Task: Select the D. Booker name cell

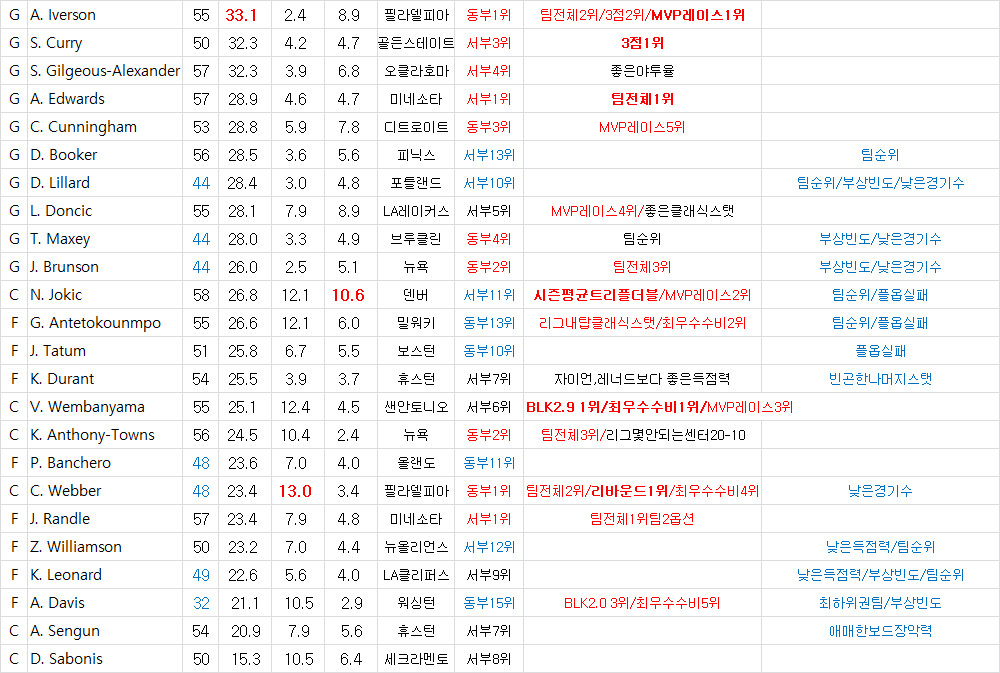Action: pyautogui.click(x=105, y=155)
